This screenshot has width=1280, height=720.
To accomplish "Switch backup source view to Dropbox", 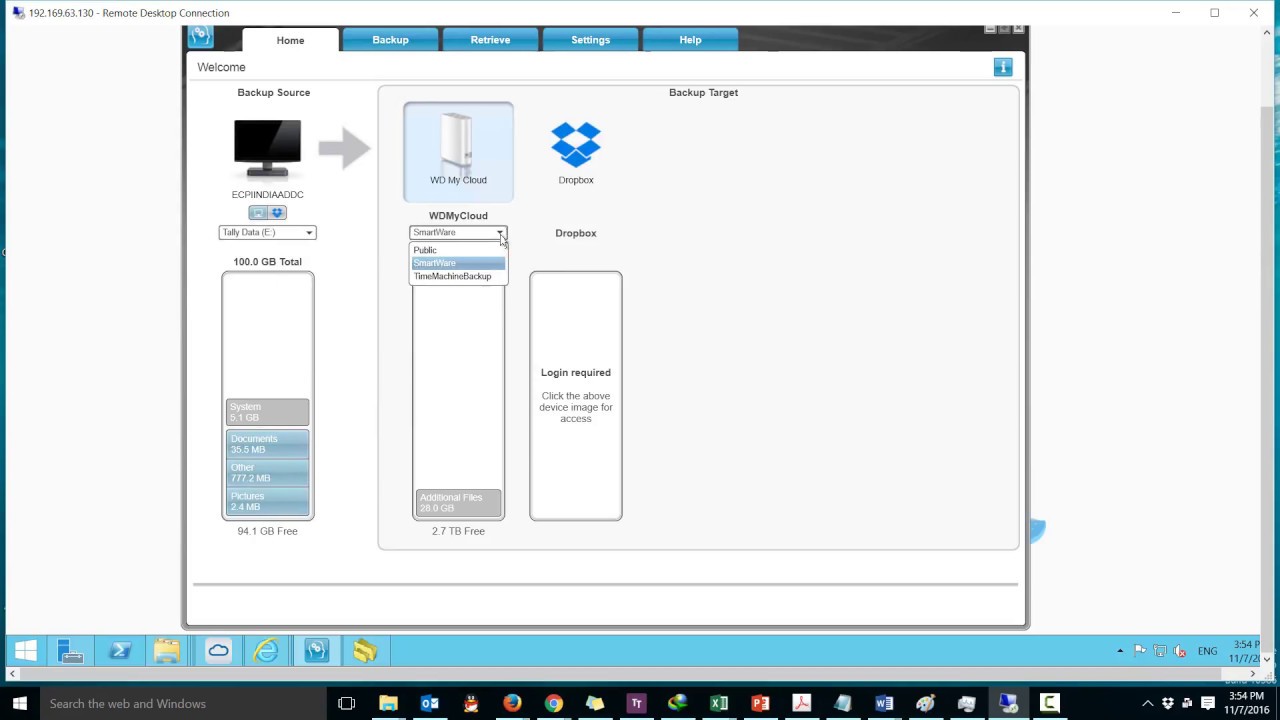I will coord(276,212).
